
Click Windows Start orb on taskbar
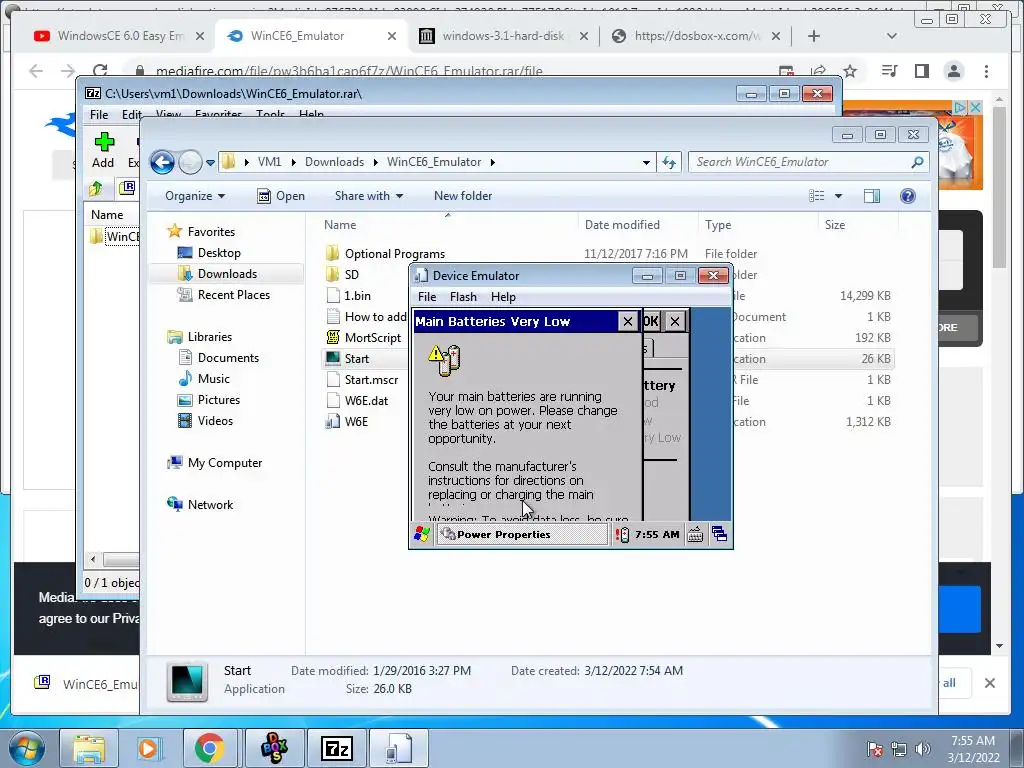(27, 748)
